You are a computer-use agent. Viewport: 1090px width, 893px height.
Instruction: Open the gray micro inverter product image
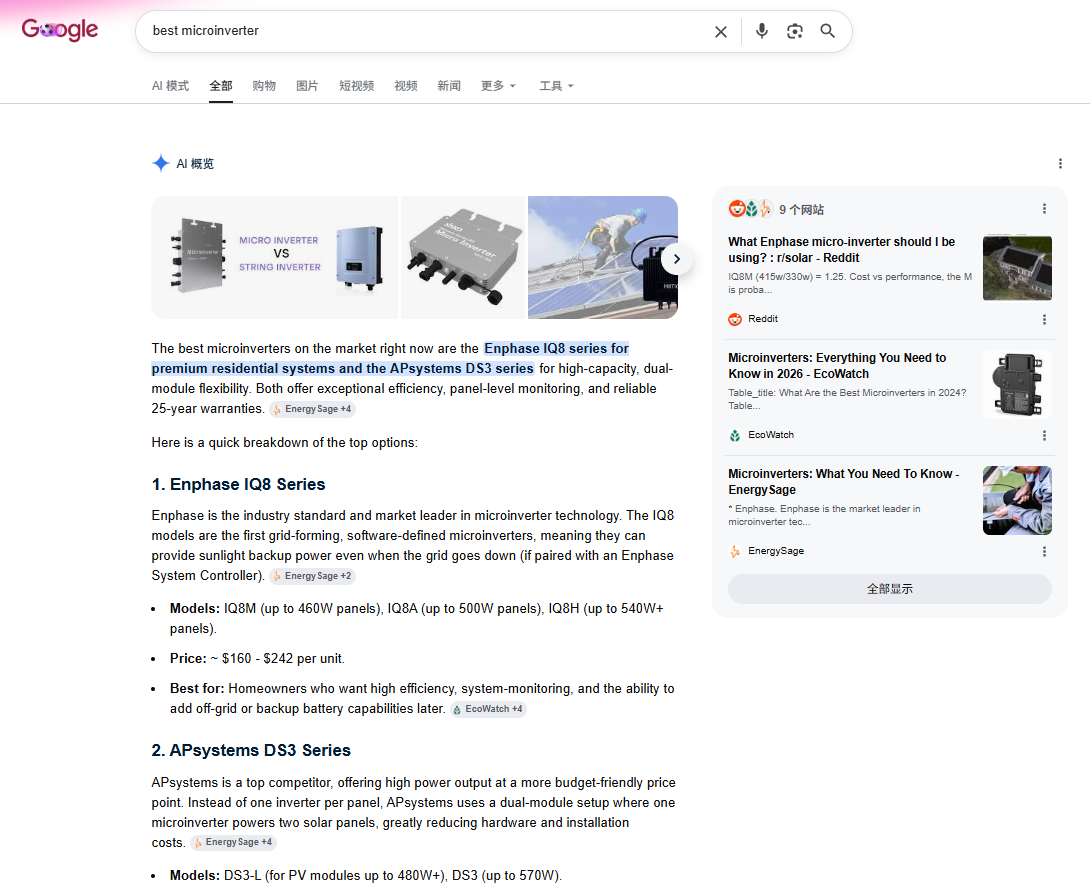tap(463, 257)
